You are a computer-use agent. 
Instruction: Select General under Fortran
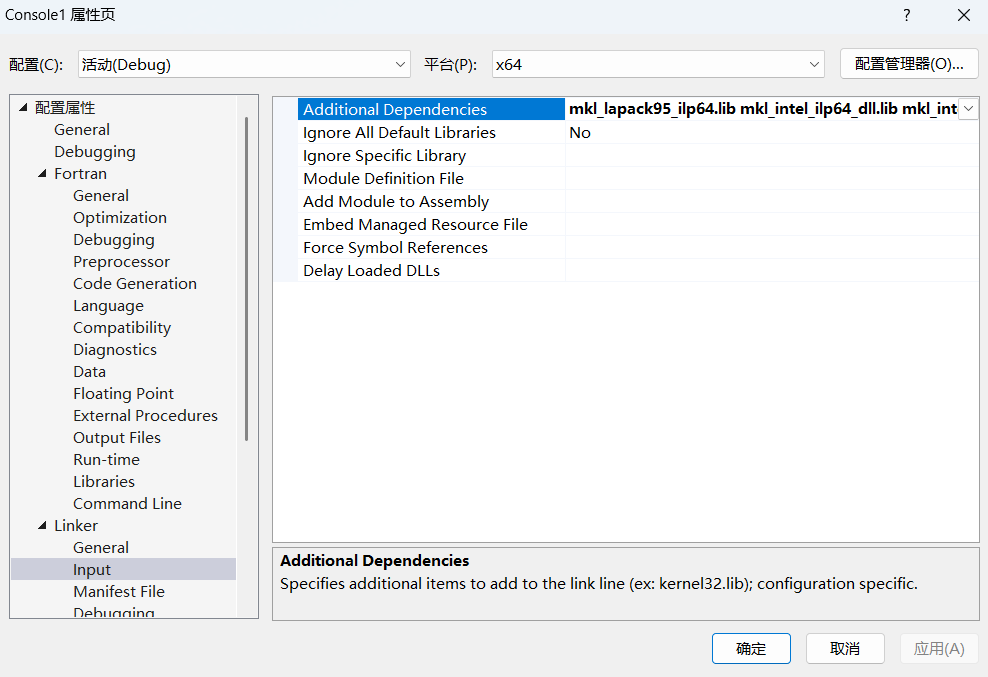[x=101, y=196]
